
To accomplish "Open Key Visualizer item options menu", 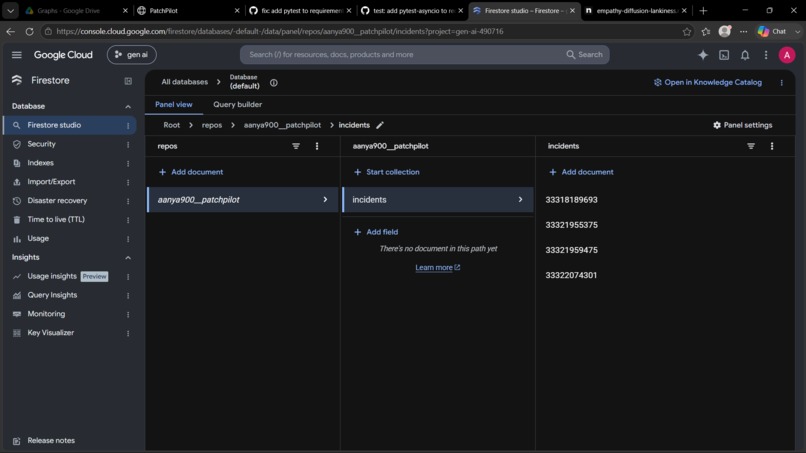I will point(128,333).
